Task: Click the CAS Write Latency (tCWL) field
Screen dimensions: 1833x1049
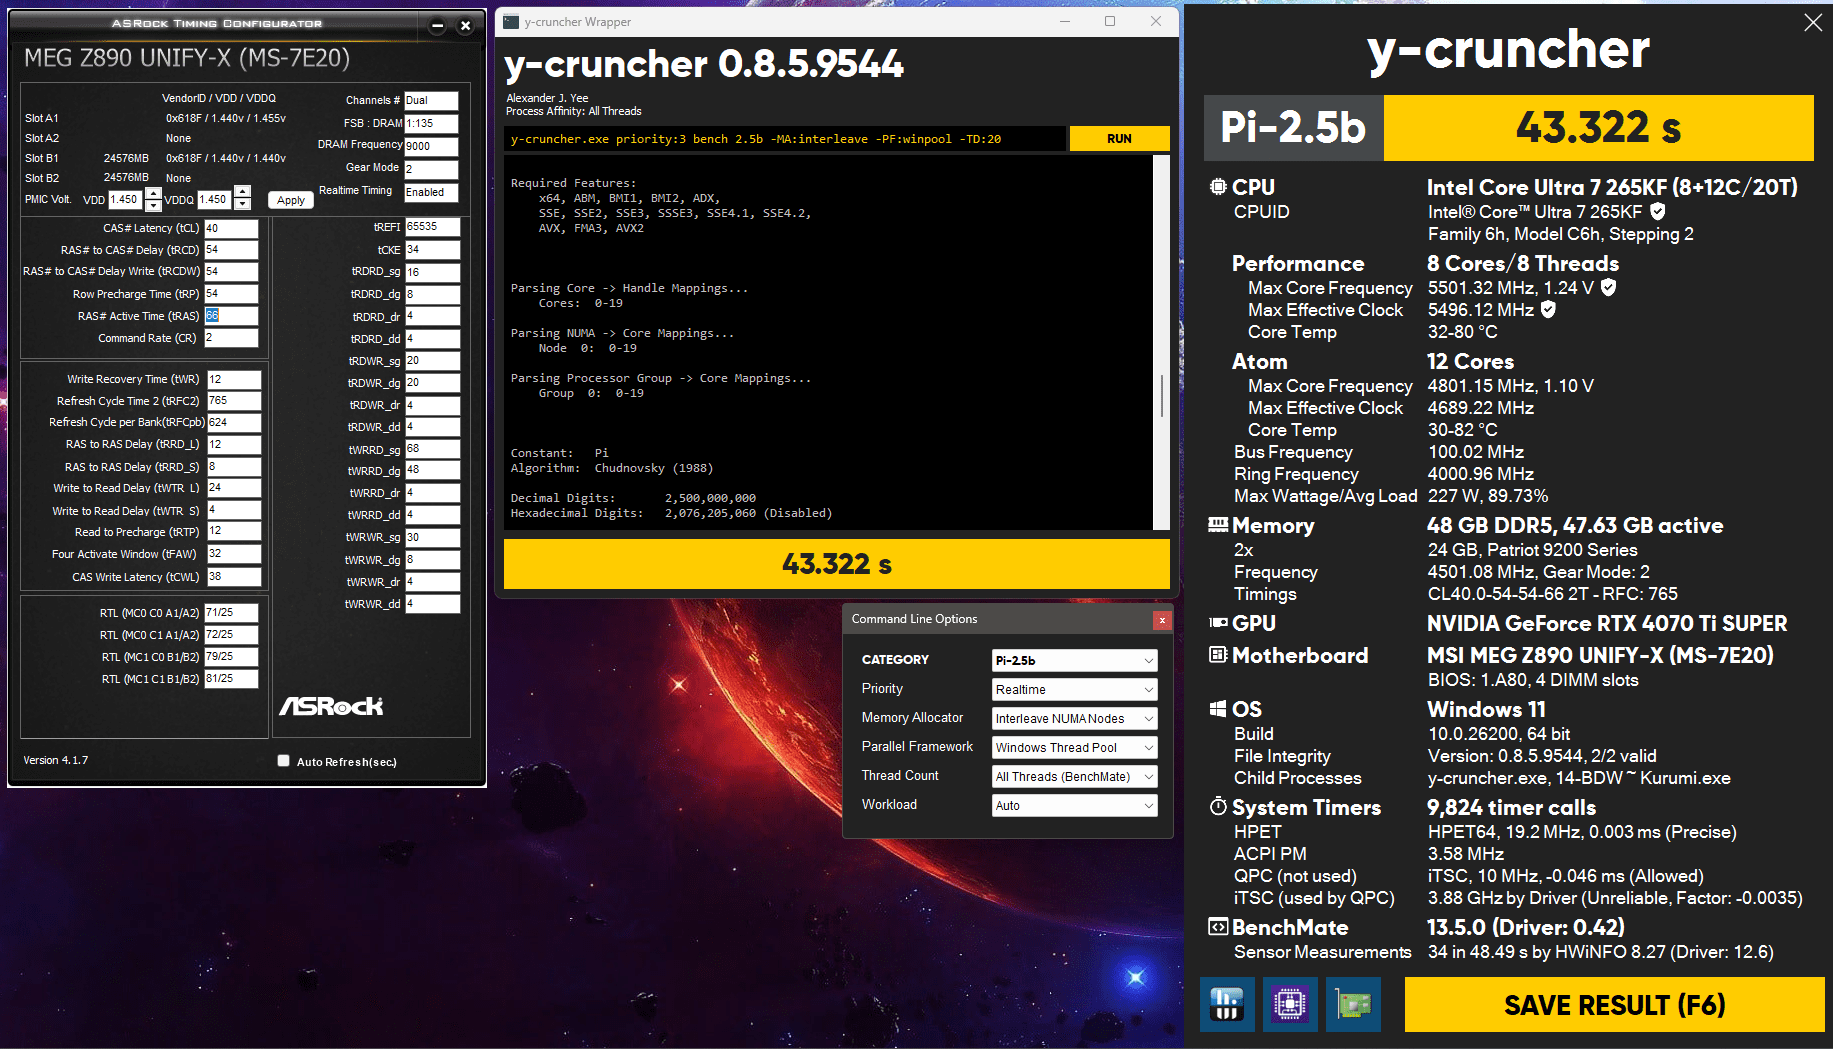Action: point(233,577)
